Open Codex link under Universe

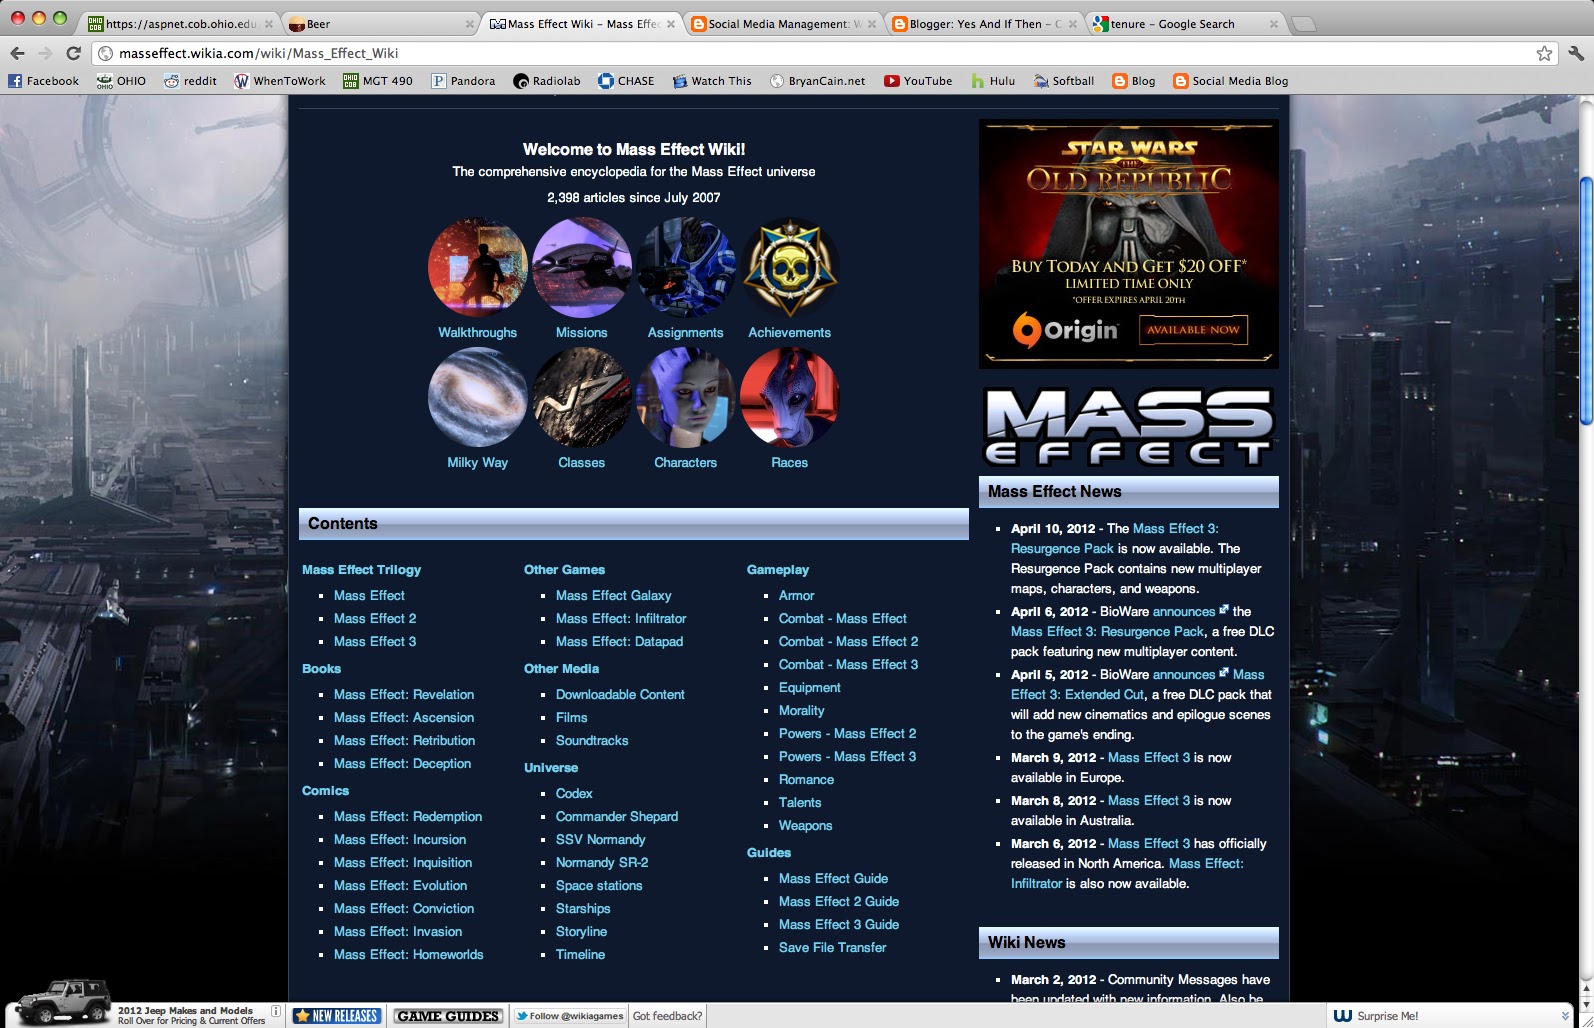574,793
